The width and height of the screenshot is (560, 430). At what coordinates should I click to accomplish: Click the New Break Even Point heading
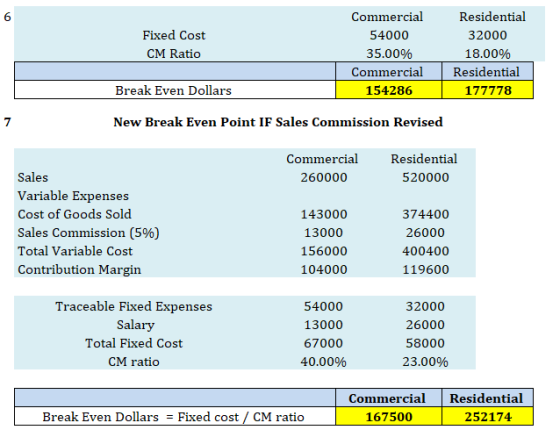pyautogui.click(x=278, y=122)
